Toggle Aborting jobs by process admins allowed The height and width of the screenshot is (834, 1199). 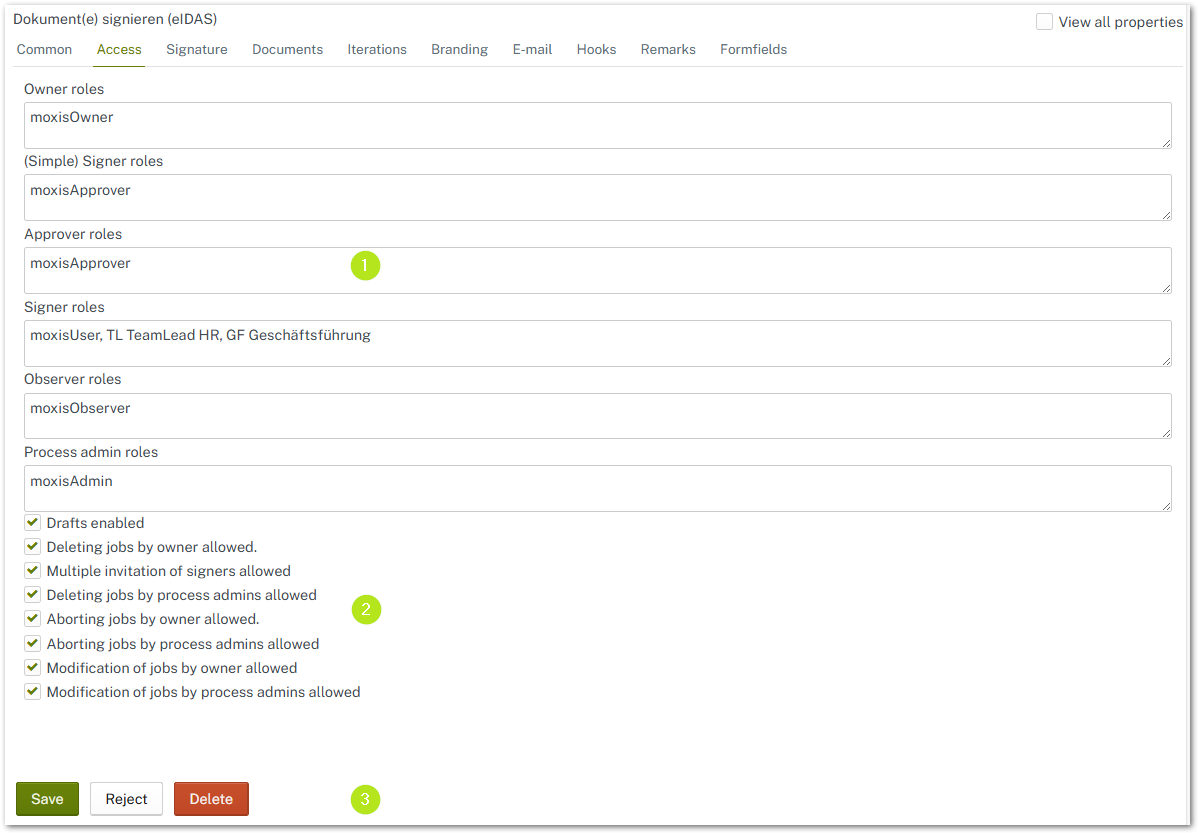click(32, 643)
